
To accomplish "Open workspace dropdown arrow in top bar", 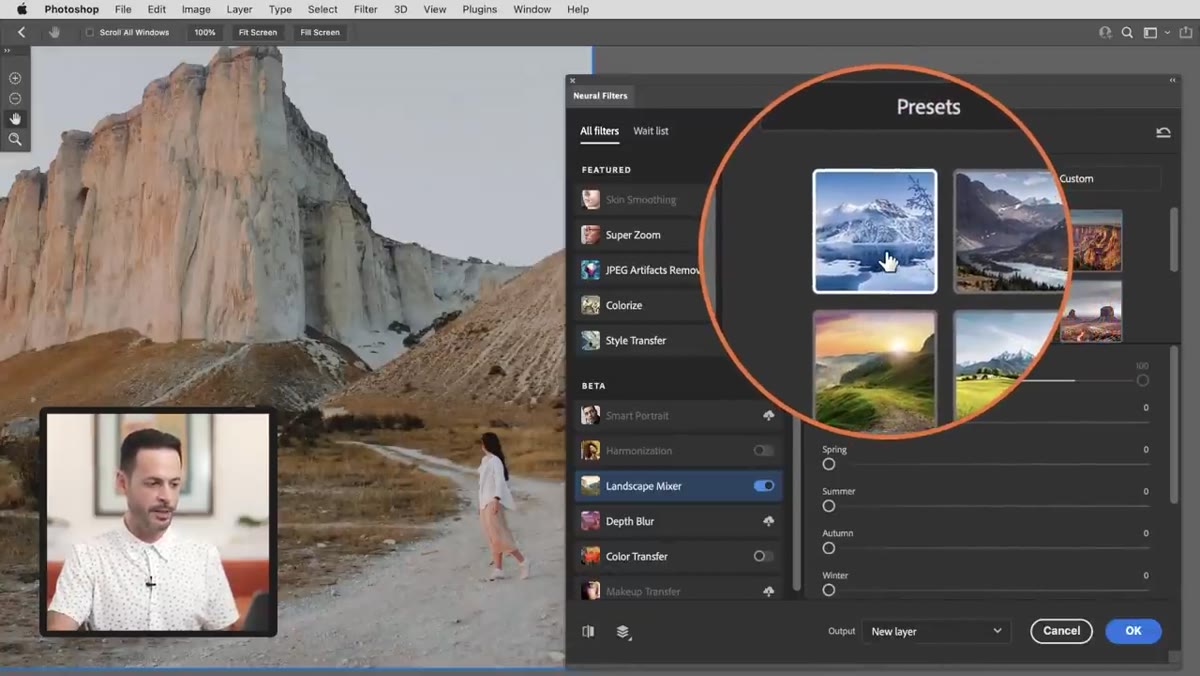I will (x=1167, y=33).
